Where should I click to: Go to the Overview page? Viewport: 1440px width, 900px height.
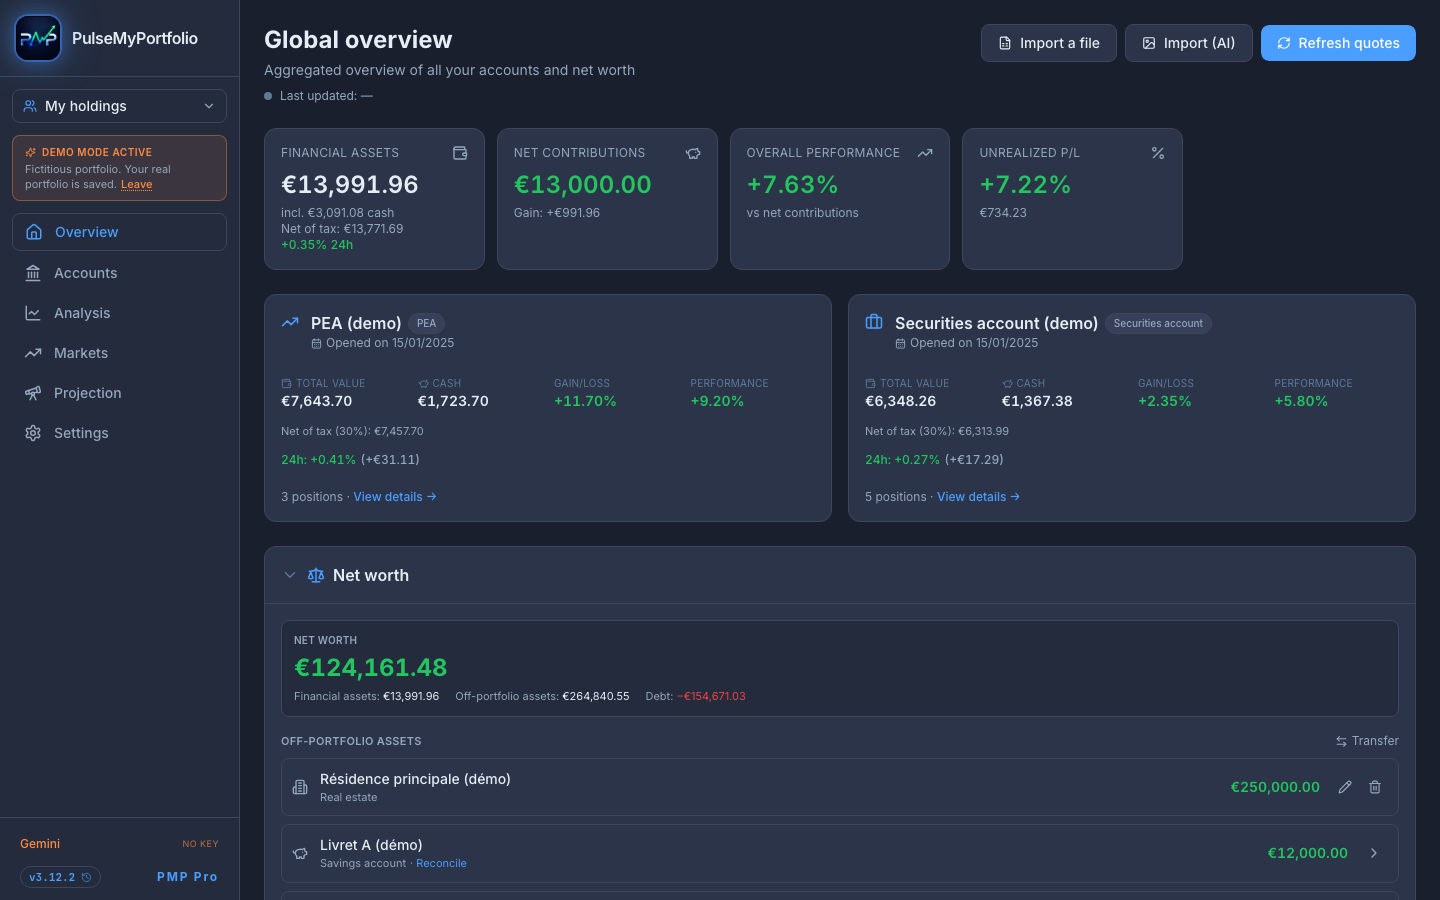pos(119,232)
